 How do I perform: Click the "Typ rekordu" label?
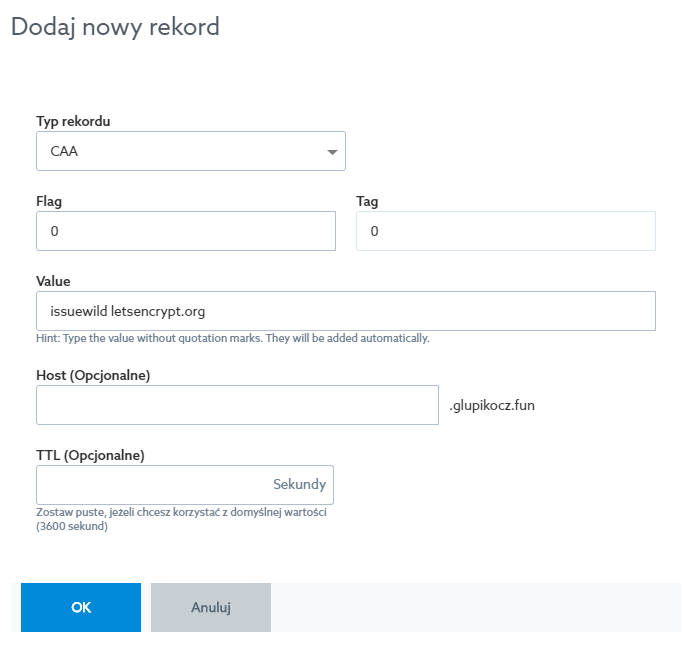tap(73, 121)
